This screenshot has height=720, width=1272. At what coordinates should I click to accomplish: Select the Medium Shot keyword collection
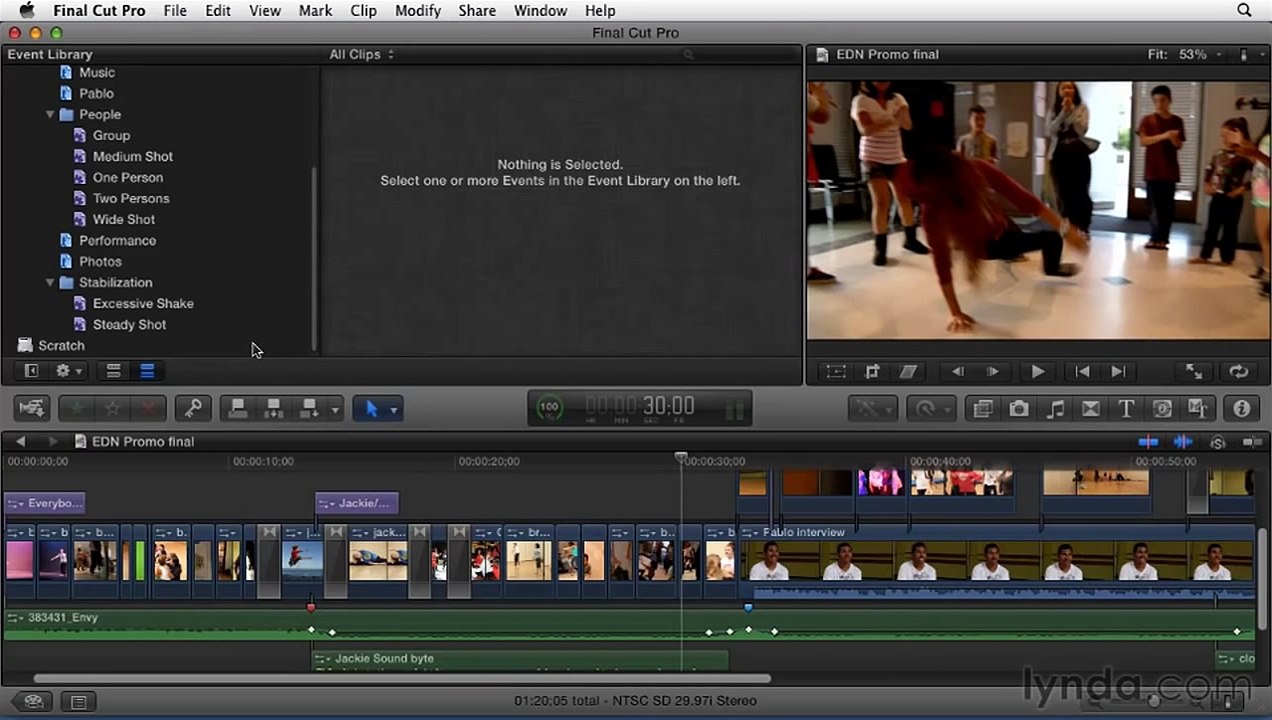tap(132, 156)
